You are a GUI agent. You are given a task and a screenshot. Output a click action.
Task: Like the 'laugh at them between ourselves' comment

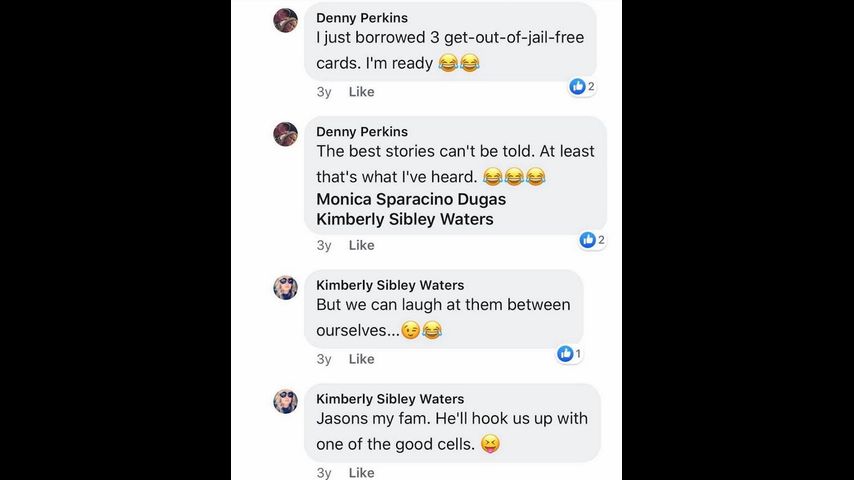[x=361, y=359]
